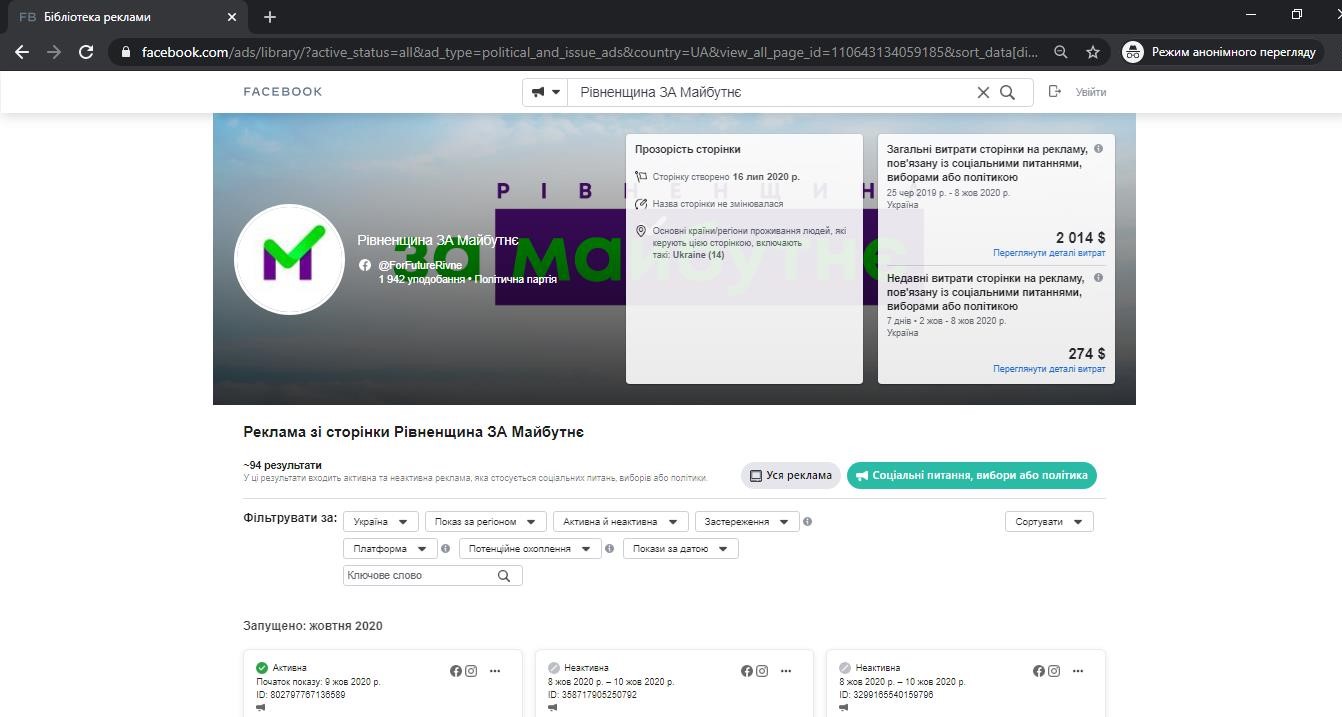Search keywords with the magnifier in Ключове слово
Screen dimensions: 1342x717
(504, 576)
